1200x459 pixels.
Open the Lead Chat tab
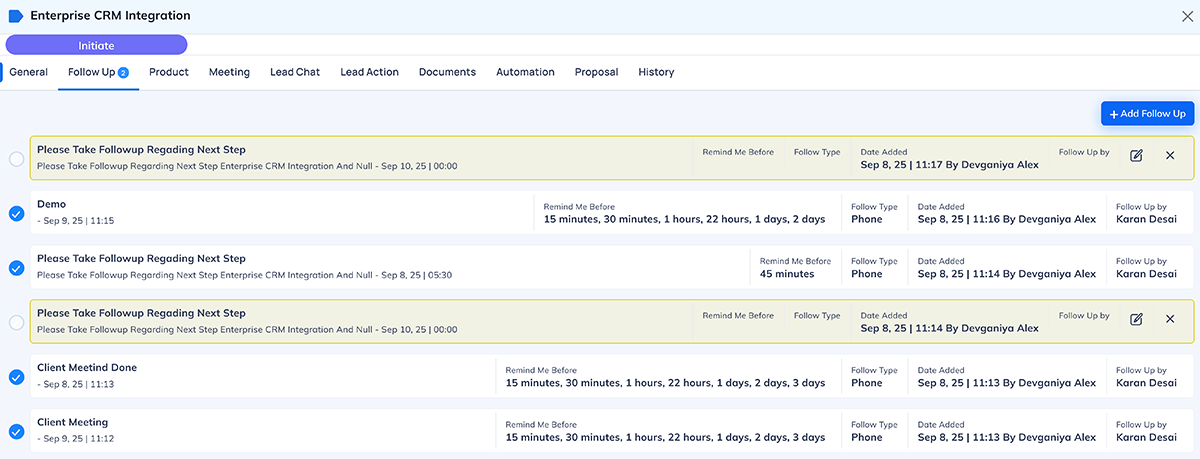pos(295,72)
